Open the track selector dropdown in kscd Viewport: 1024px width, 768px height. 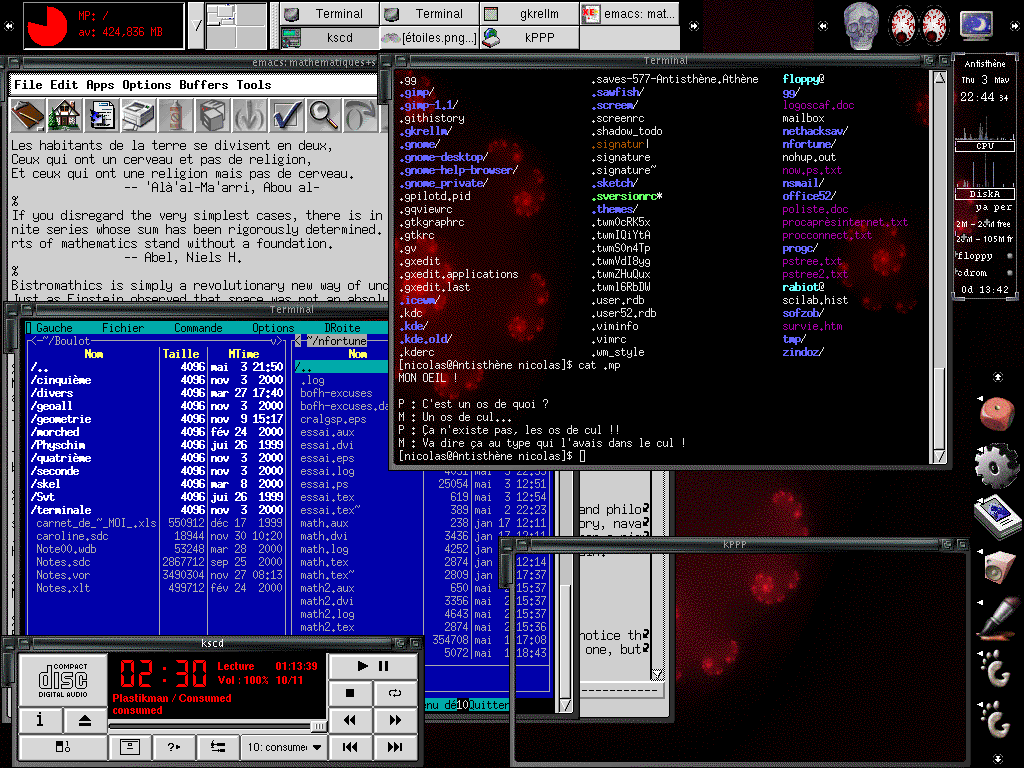click(285, 746)
